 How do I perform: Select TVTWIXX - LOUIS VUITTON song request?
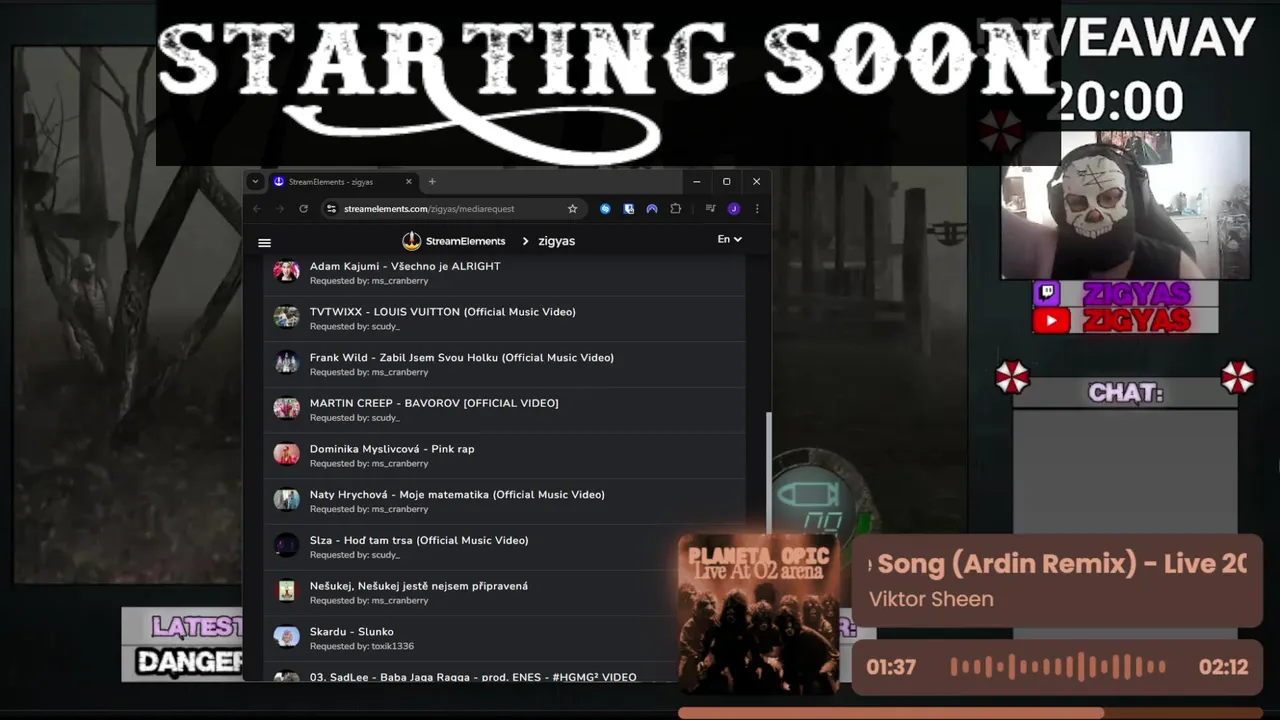tap(504, 319)
